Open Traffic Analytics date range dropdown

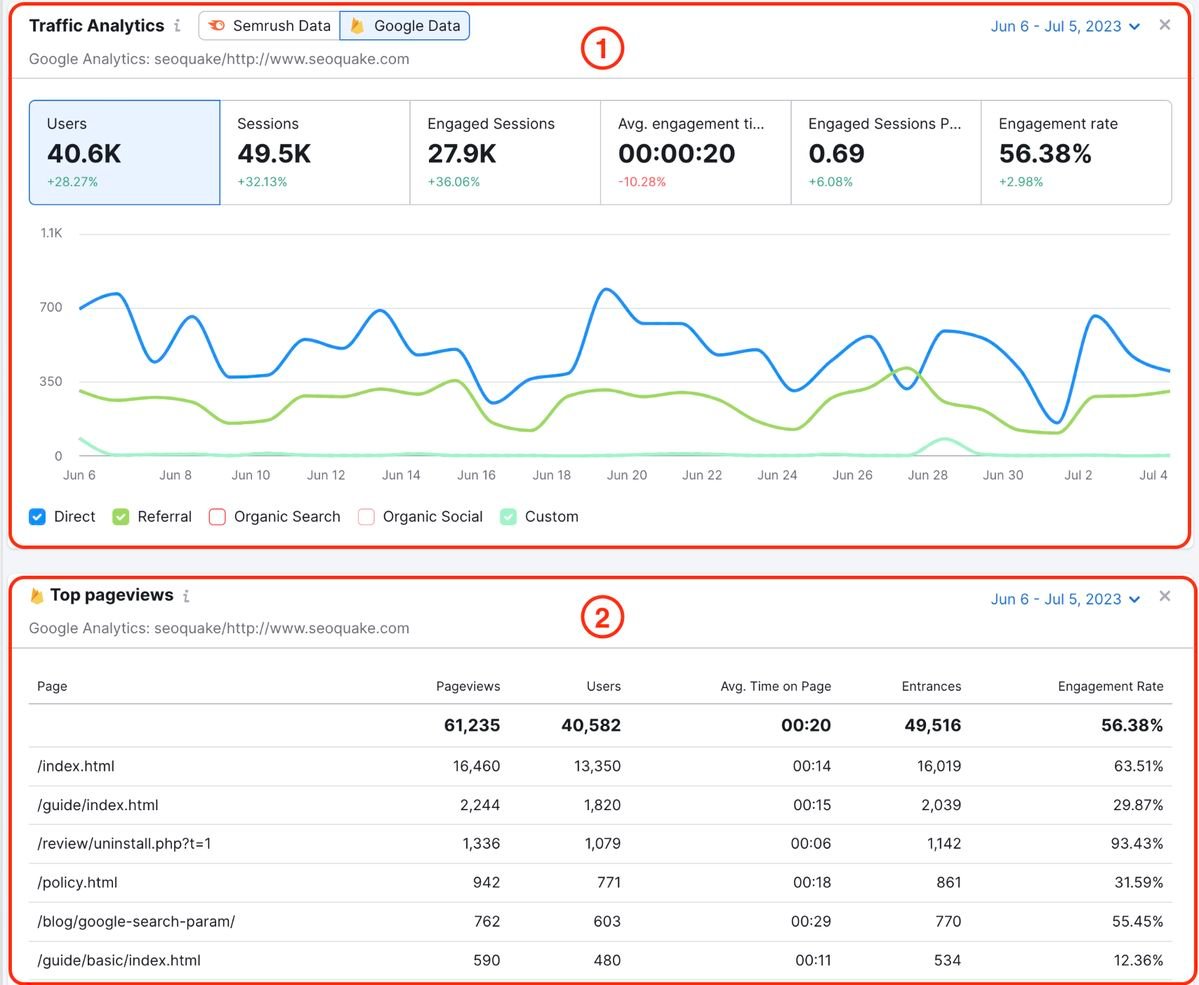point(1065,26)
